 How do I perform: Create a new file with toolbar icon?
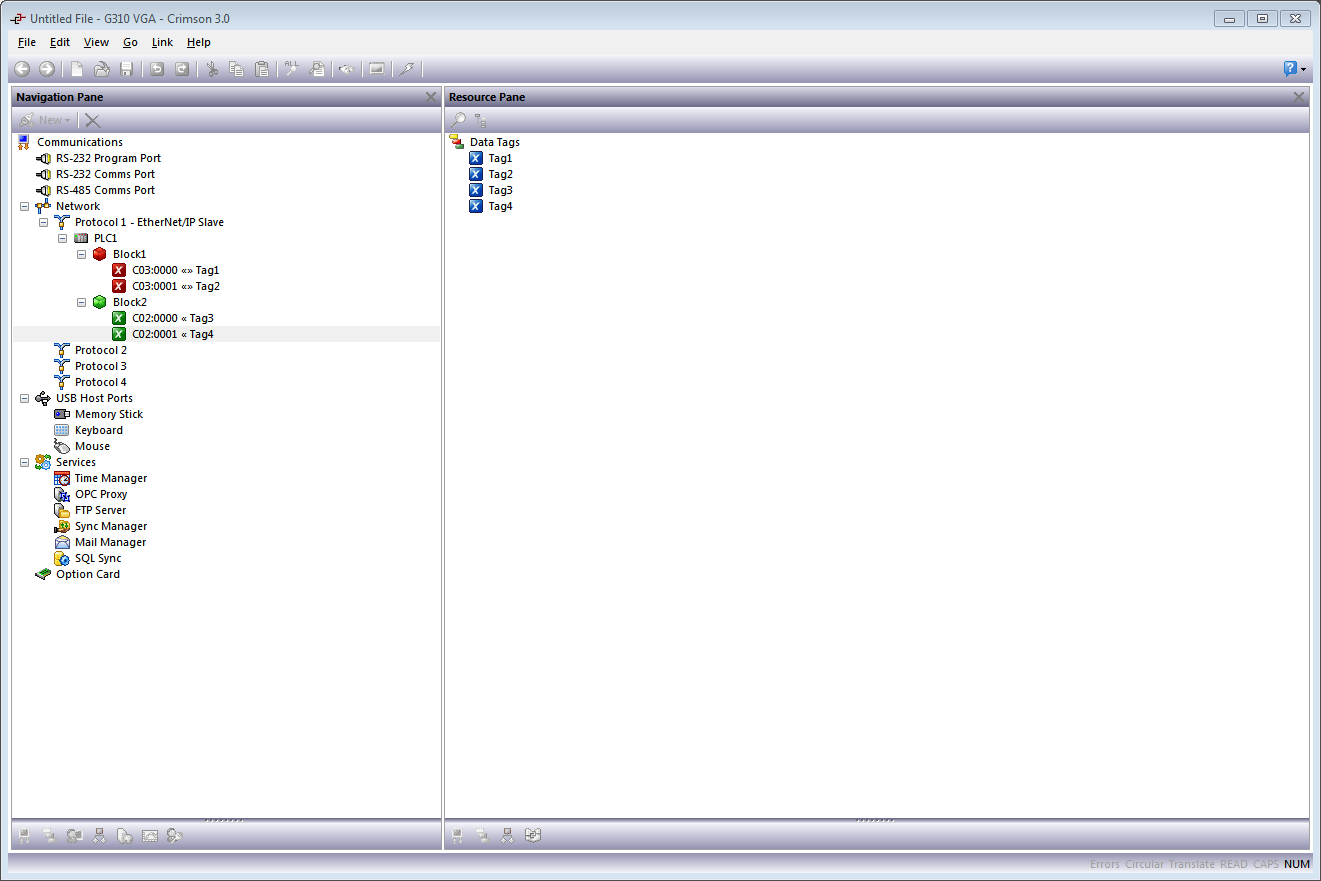[77, 69]
